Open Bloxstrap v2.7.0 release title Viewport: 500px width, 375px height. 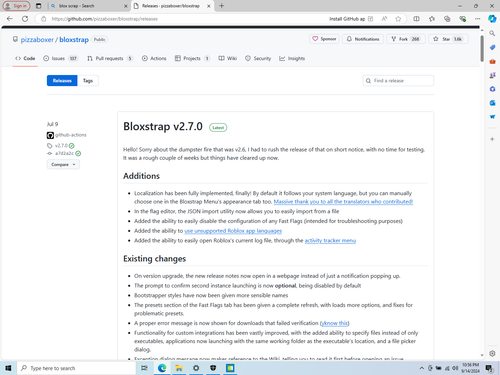tap(163, 126)
